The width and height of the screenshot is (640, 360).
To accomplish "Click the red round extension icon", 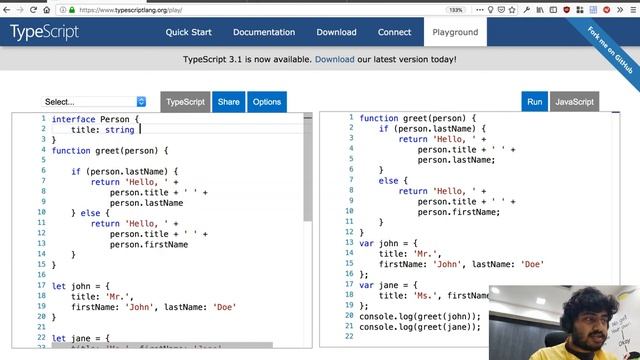I will click(x=607, y=10).
